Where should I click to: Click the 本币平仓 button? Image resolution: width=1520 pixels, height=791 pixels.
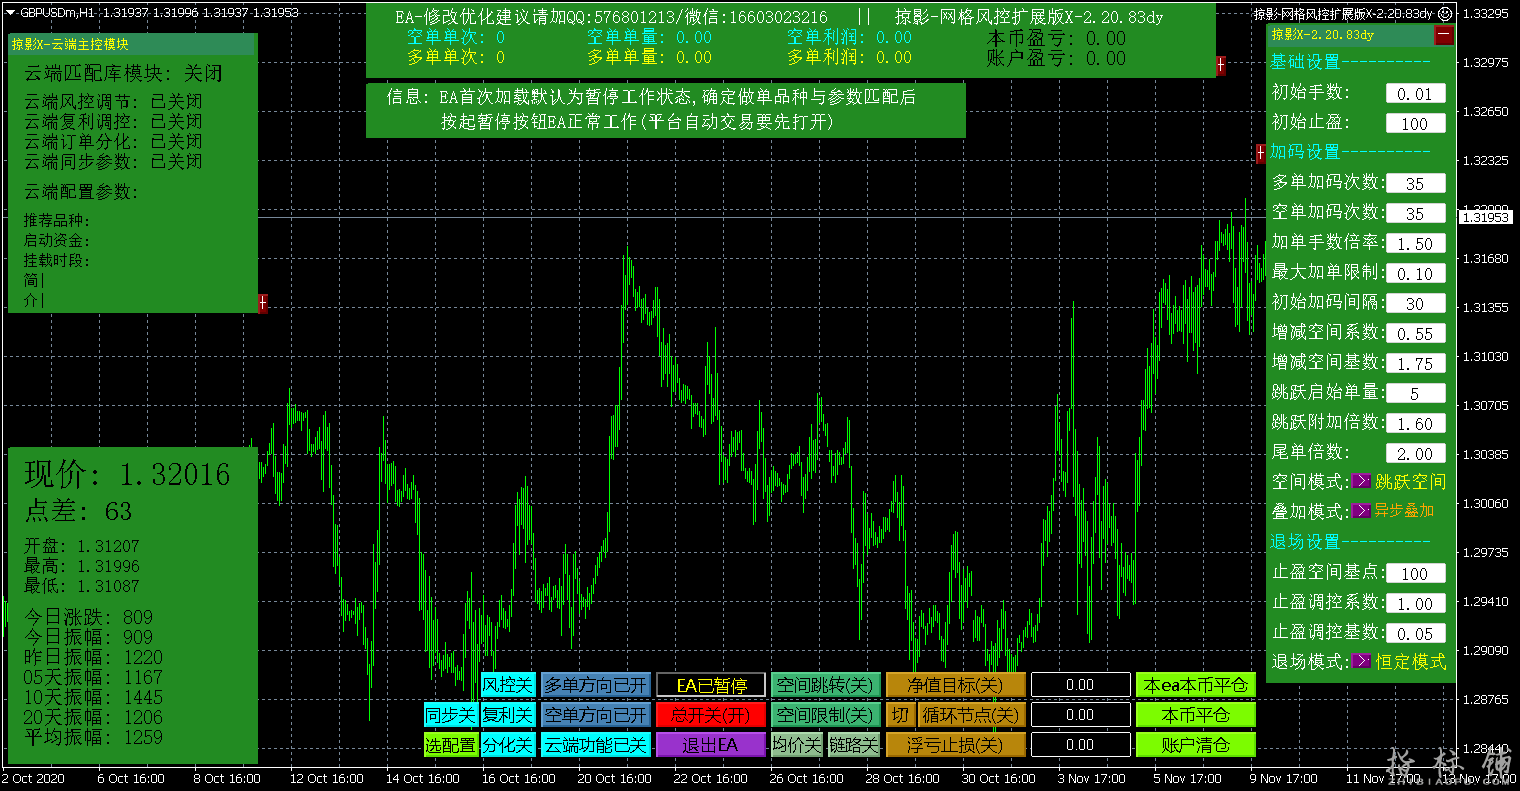(x=1196, y=715)
